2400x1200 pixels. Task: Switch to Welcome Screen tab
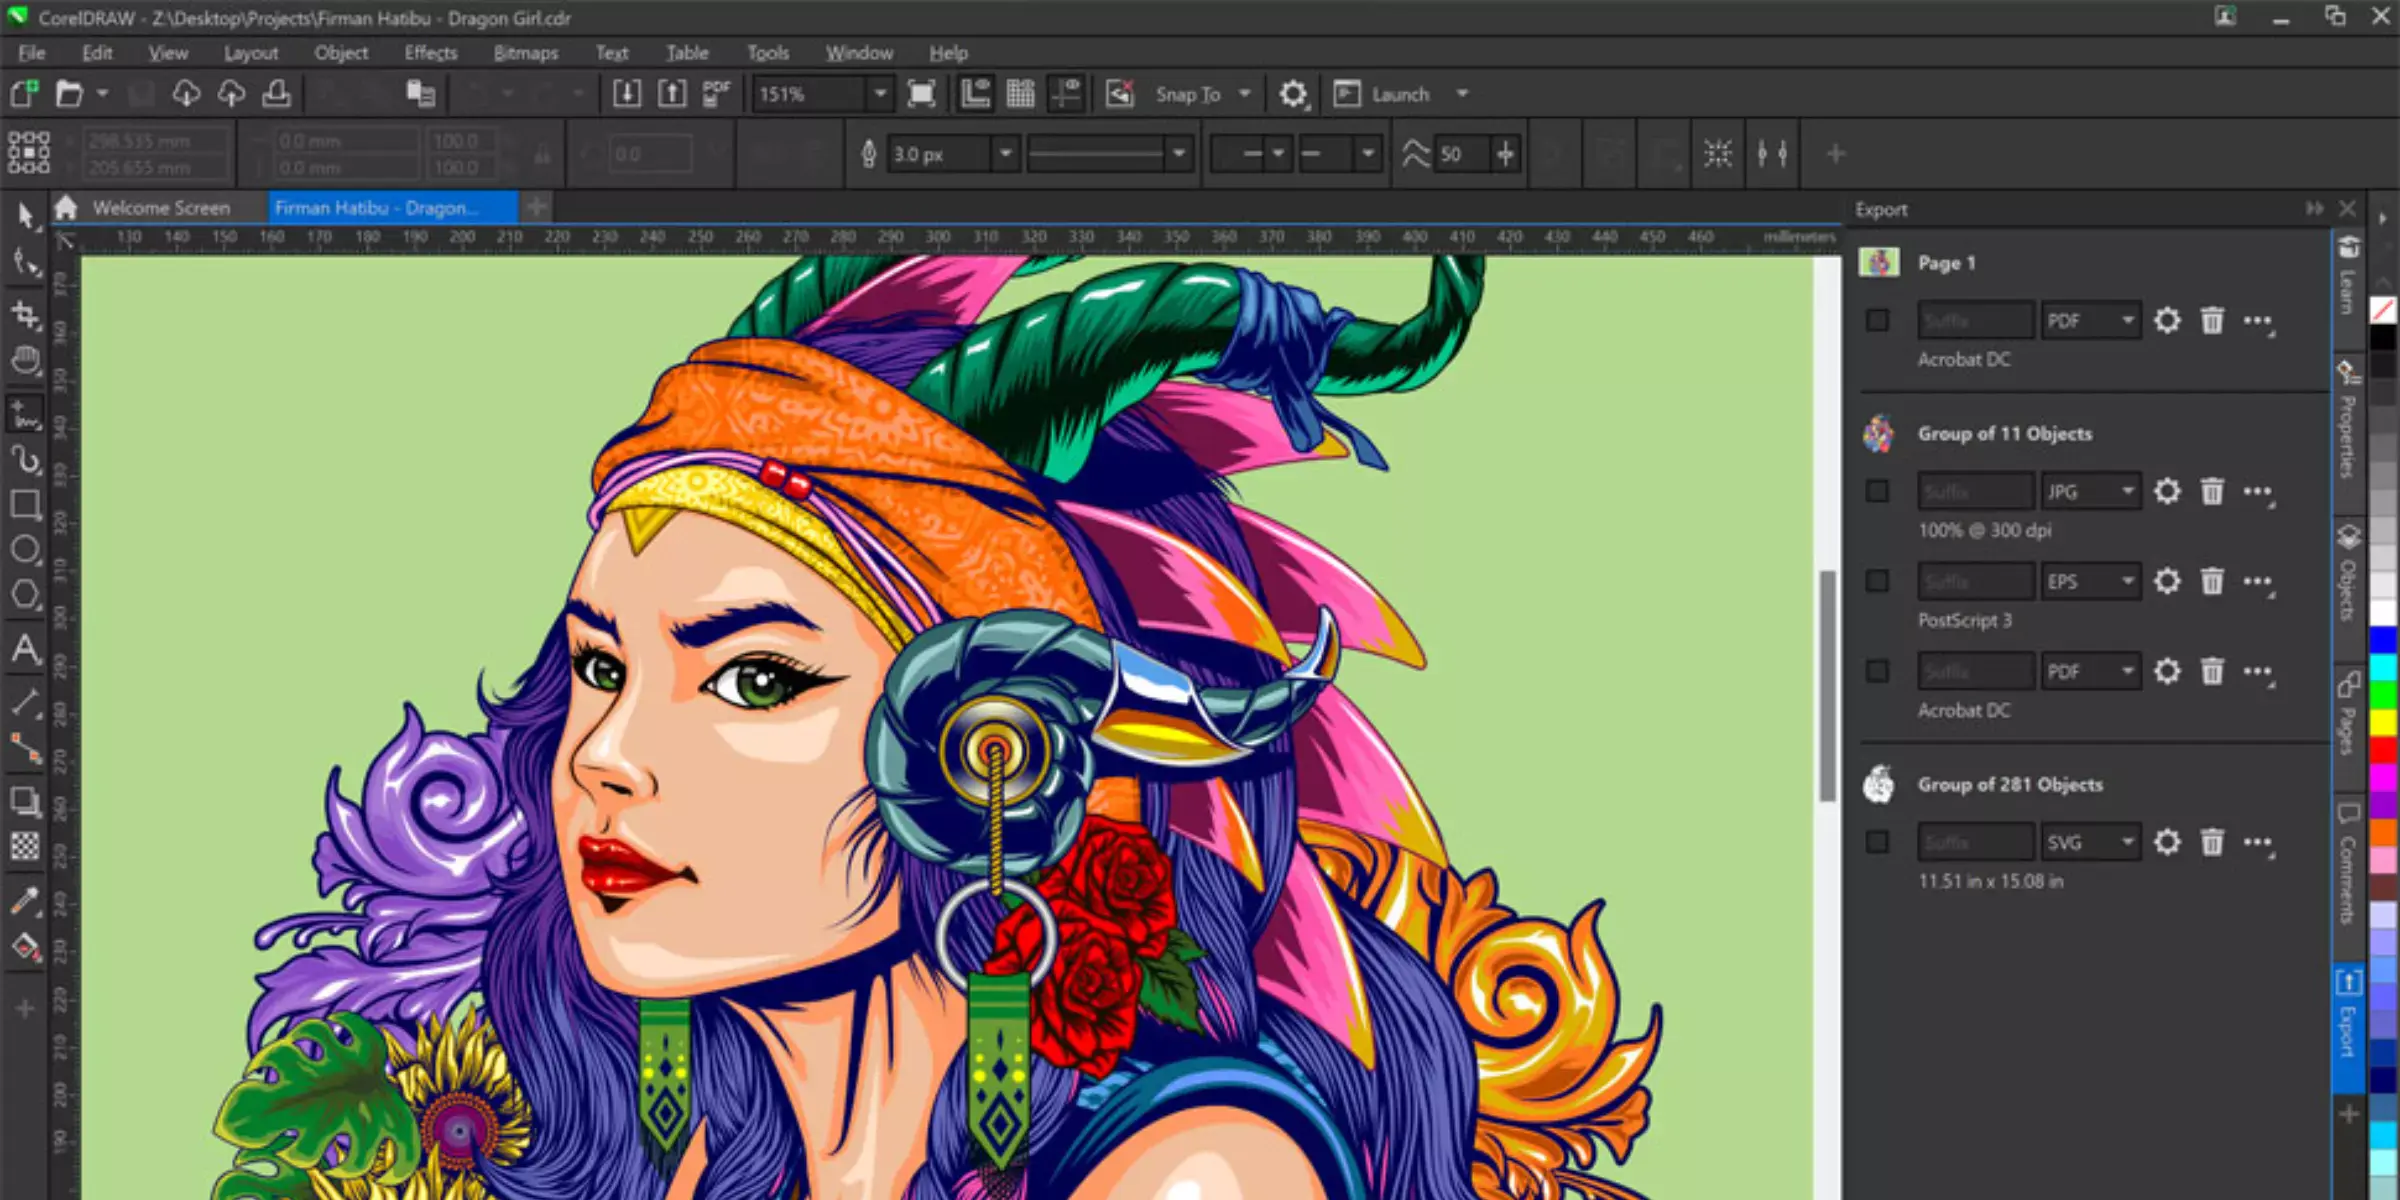161,208
